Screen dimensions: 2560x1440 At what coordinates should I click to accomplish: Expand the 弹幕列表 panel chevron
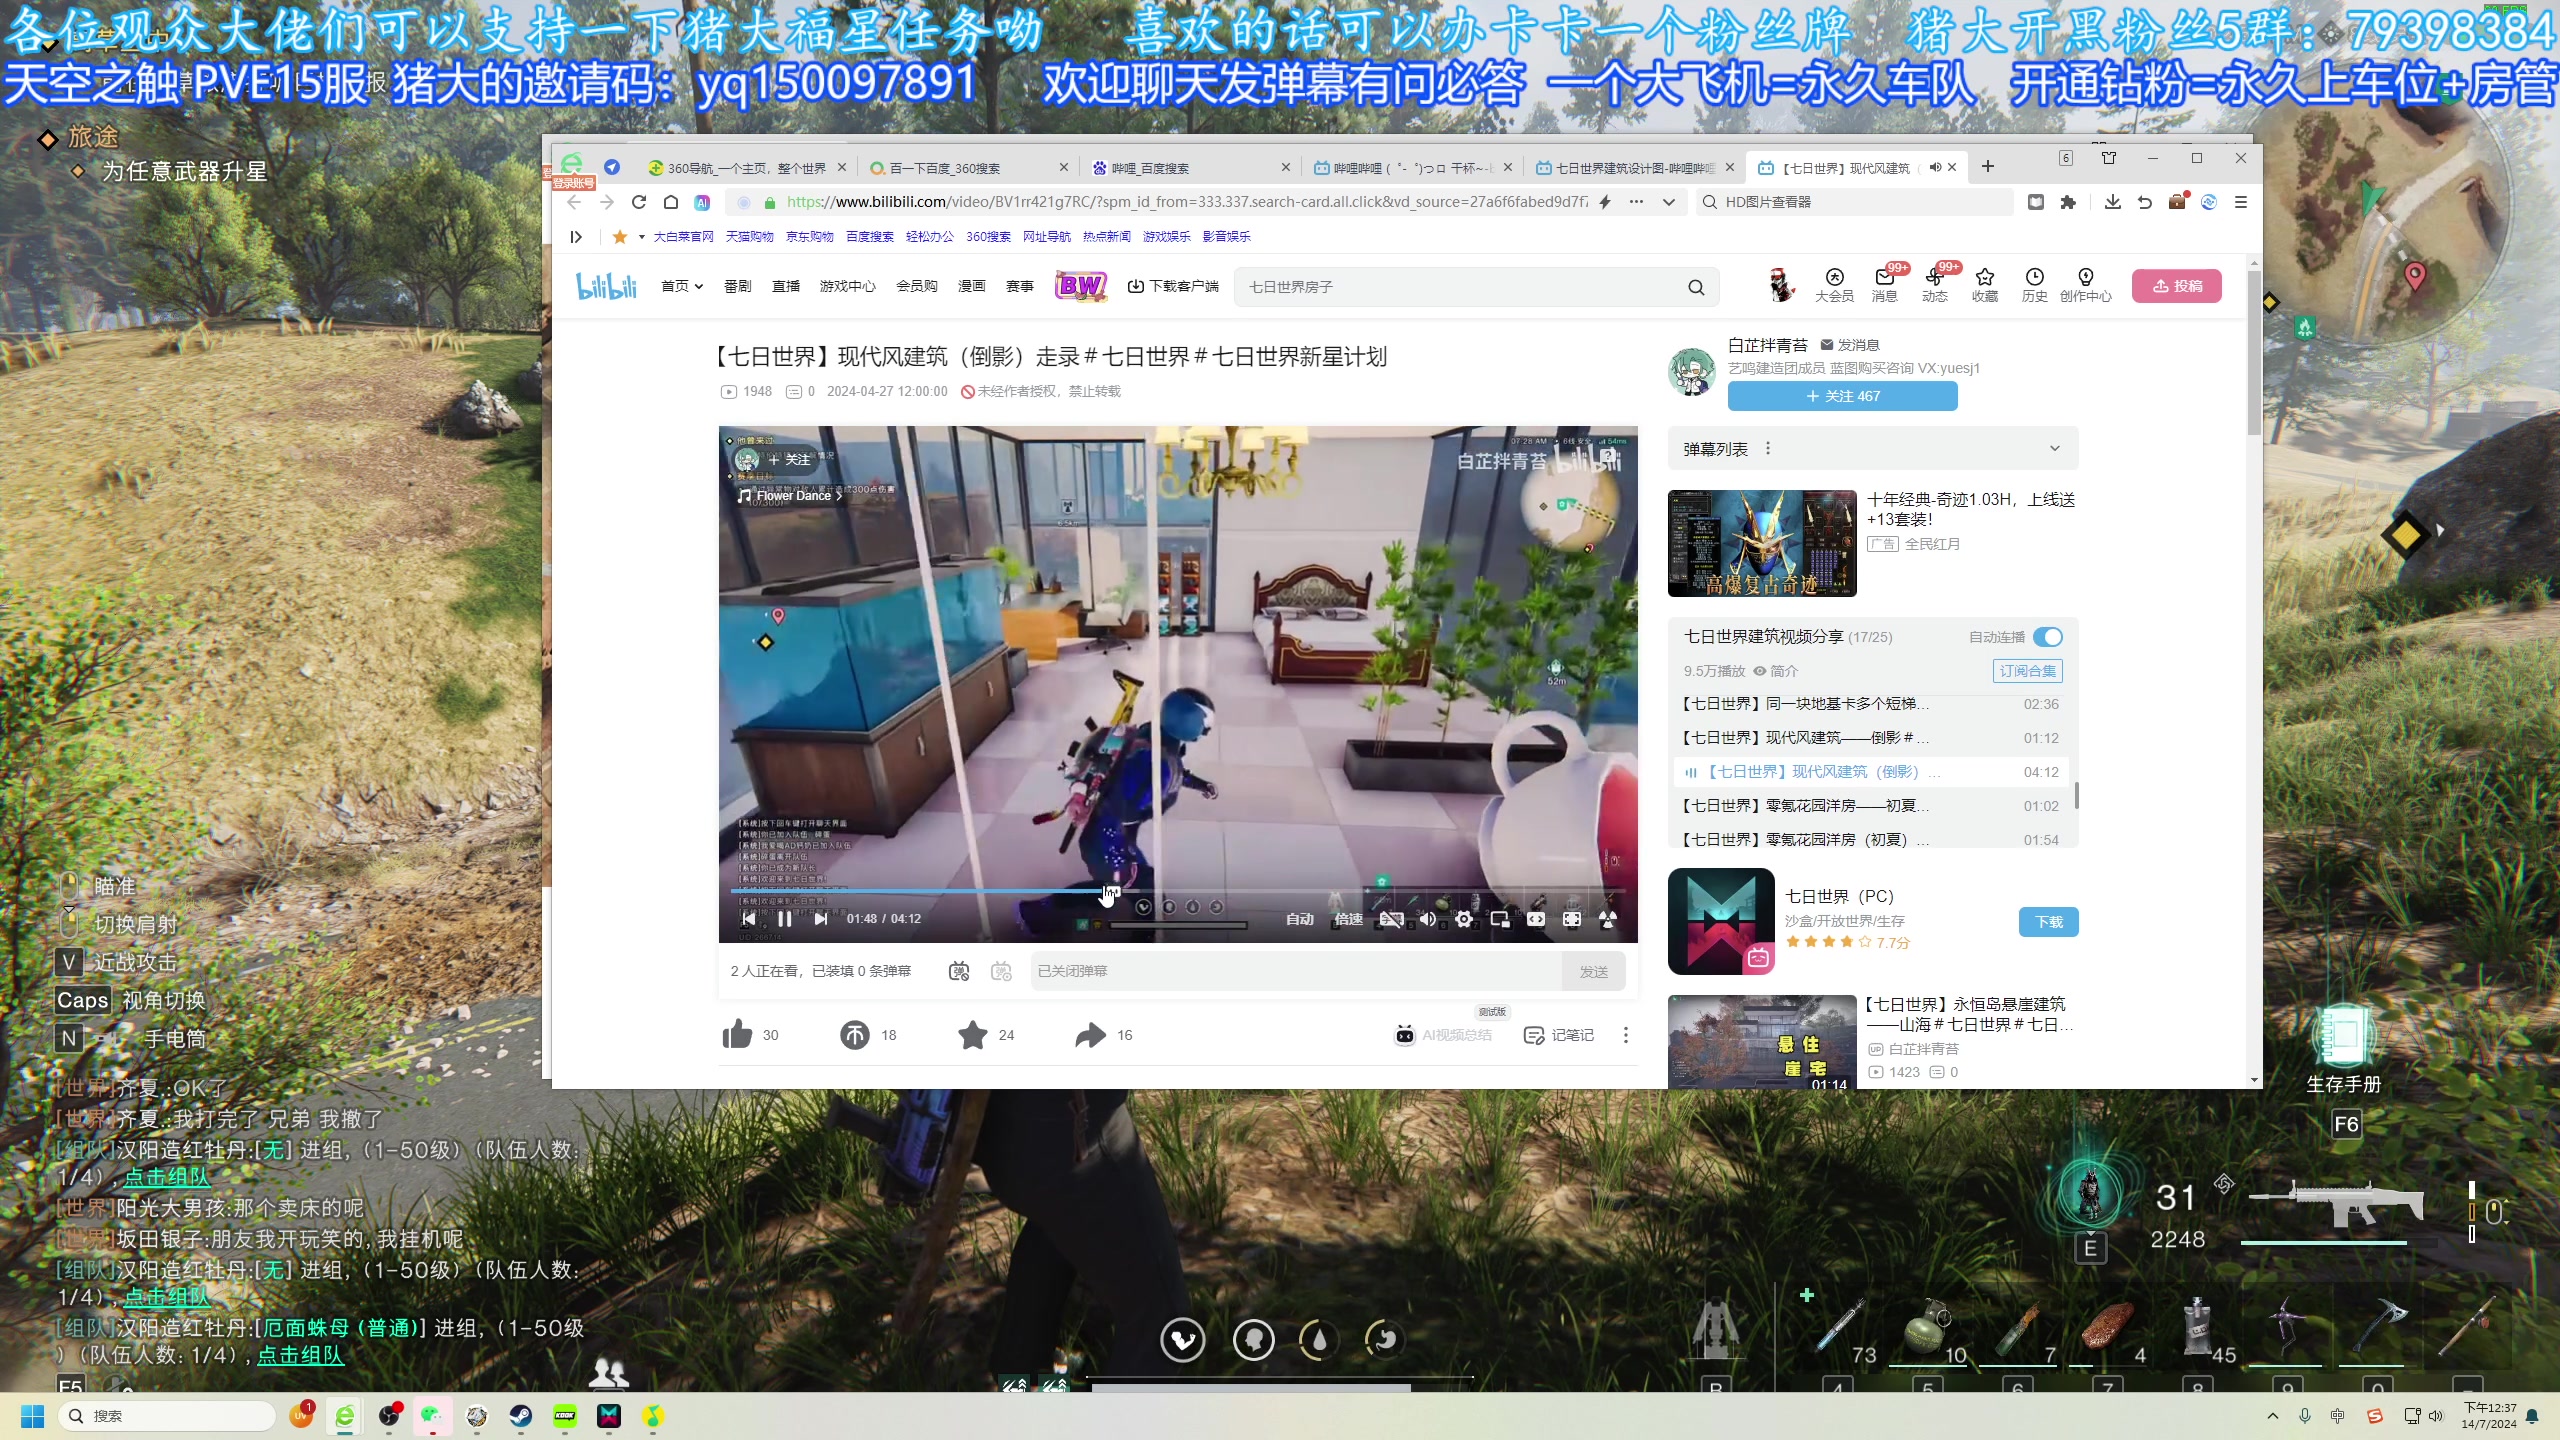point(2054,449)
